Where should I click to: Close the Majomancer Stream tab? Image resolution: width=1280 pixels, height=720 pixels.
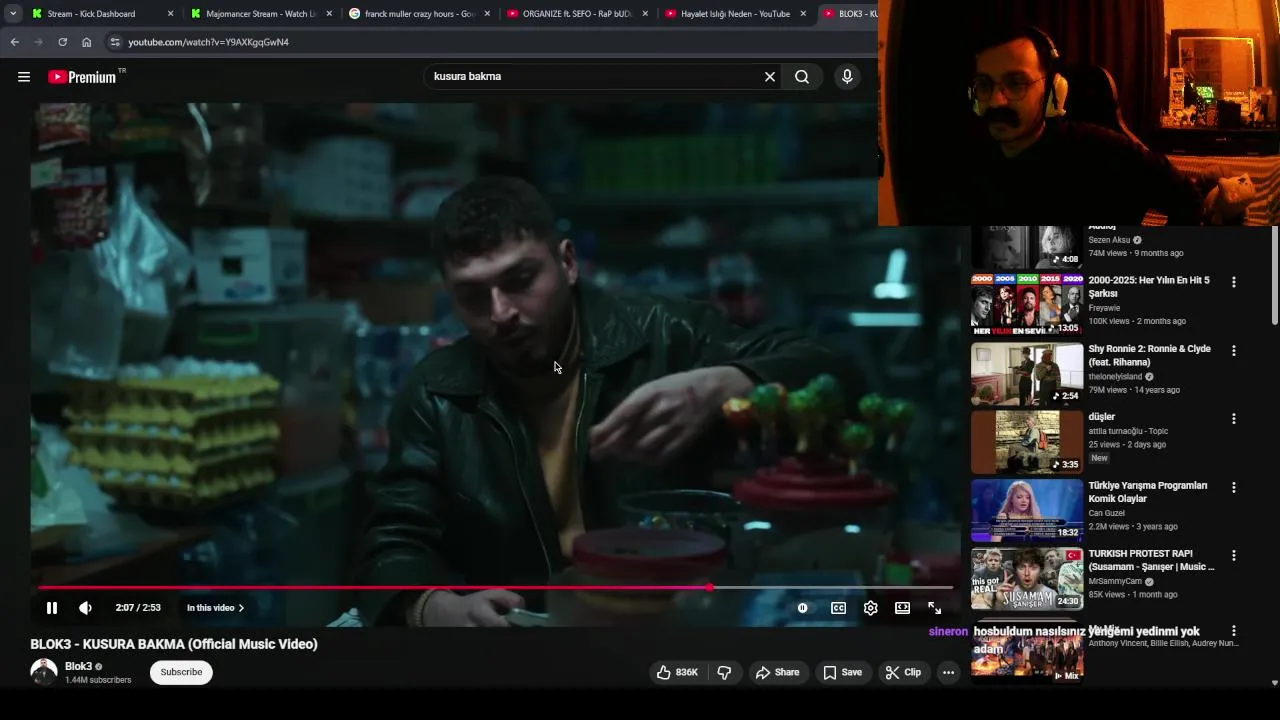point(329,14)
